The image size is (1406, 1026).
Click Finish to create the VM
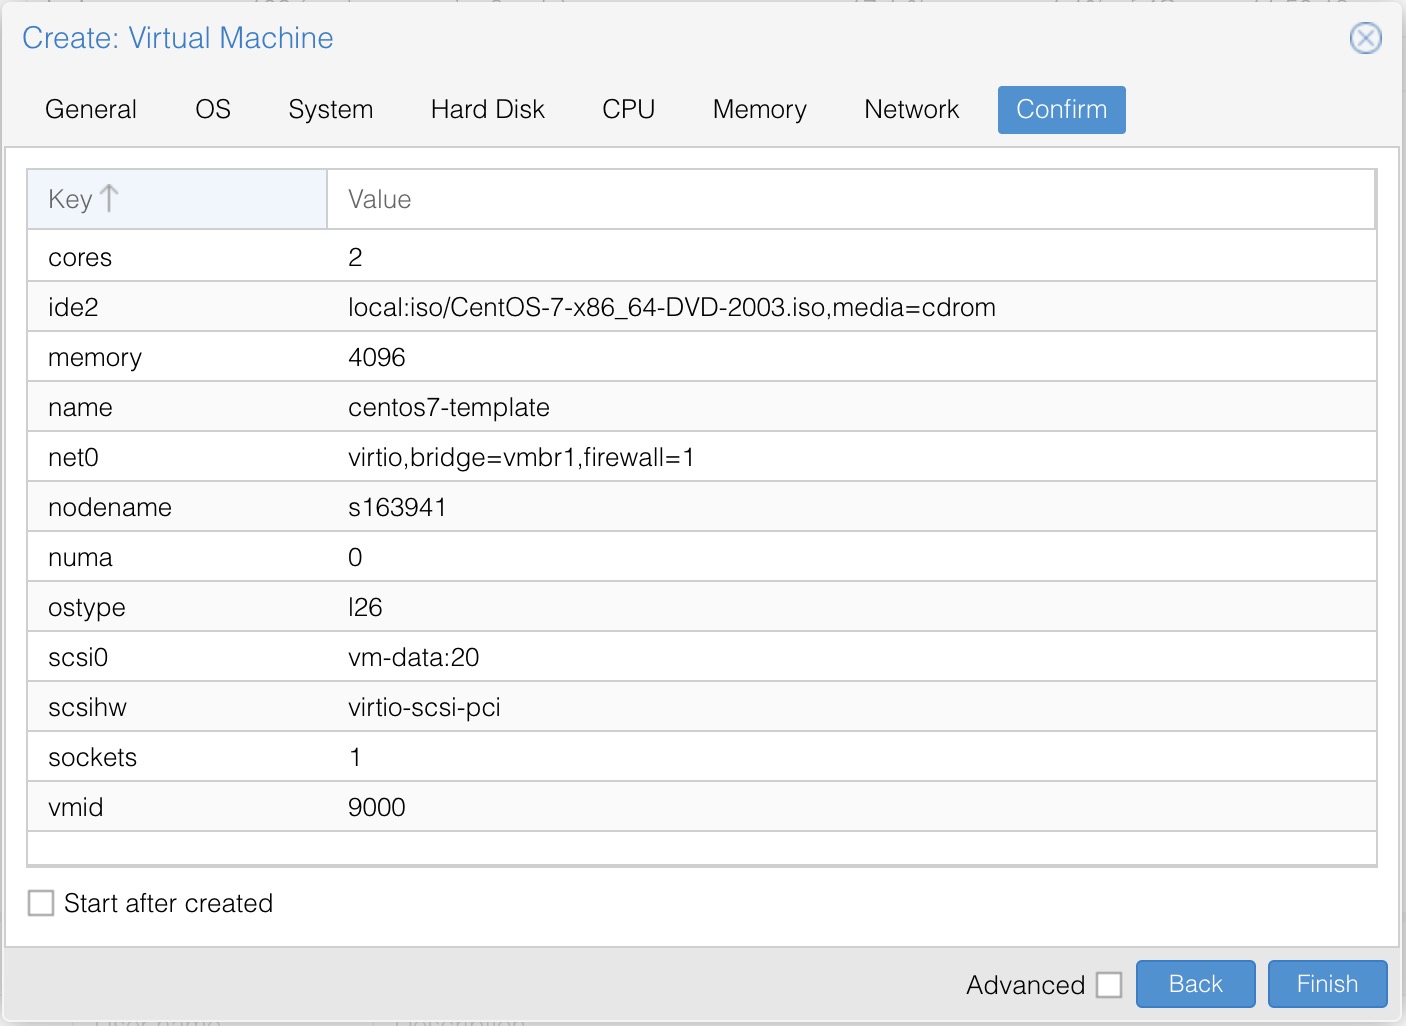[1328, 984]
